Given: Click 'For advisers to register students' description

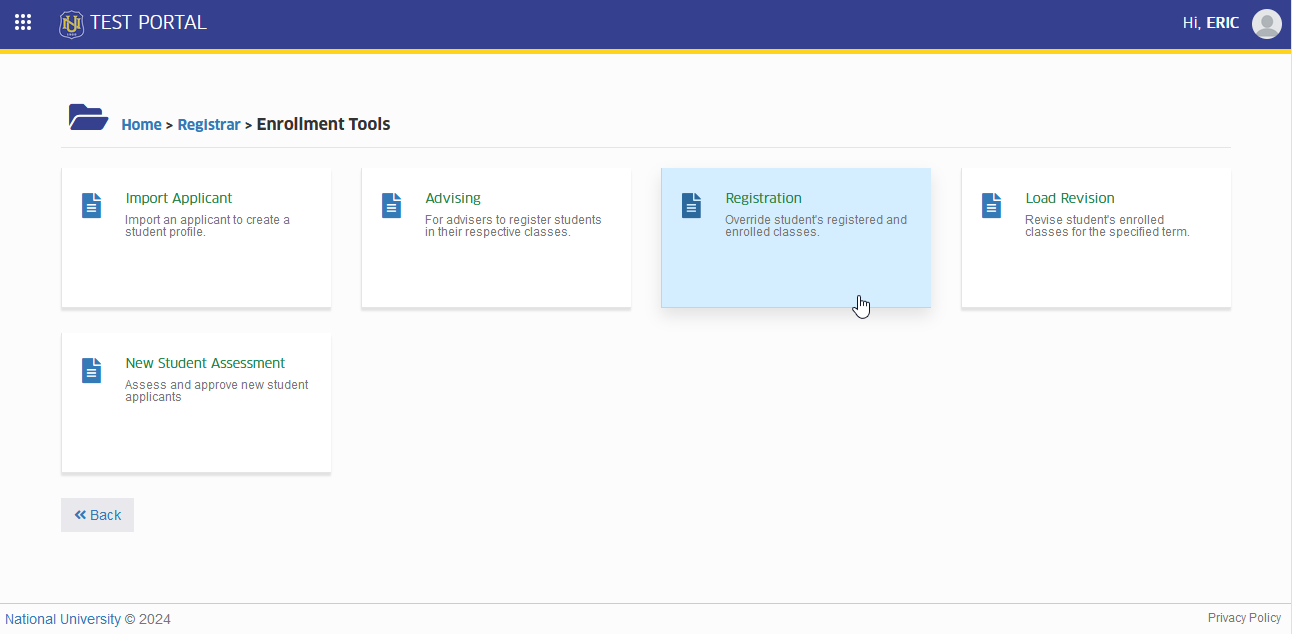Looking at the screenshot, I should click(513, 226).
